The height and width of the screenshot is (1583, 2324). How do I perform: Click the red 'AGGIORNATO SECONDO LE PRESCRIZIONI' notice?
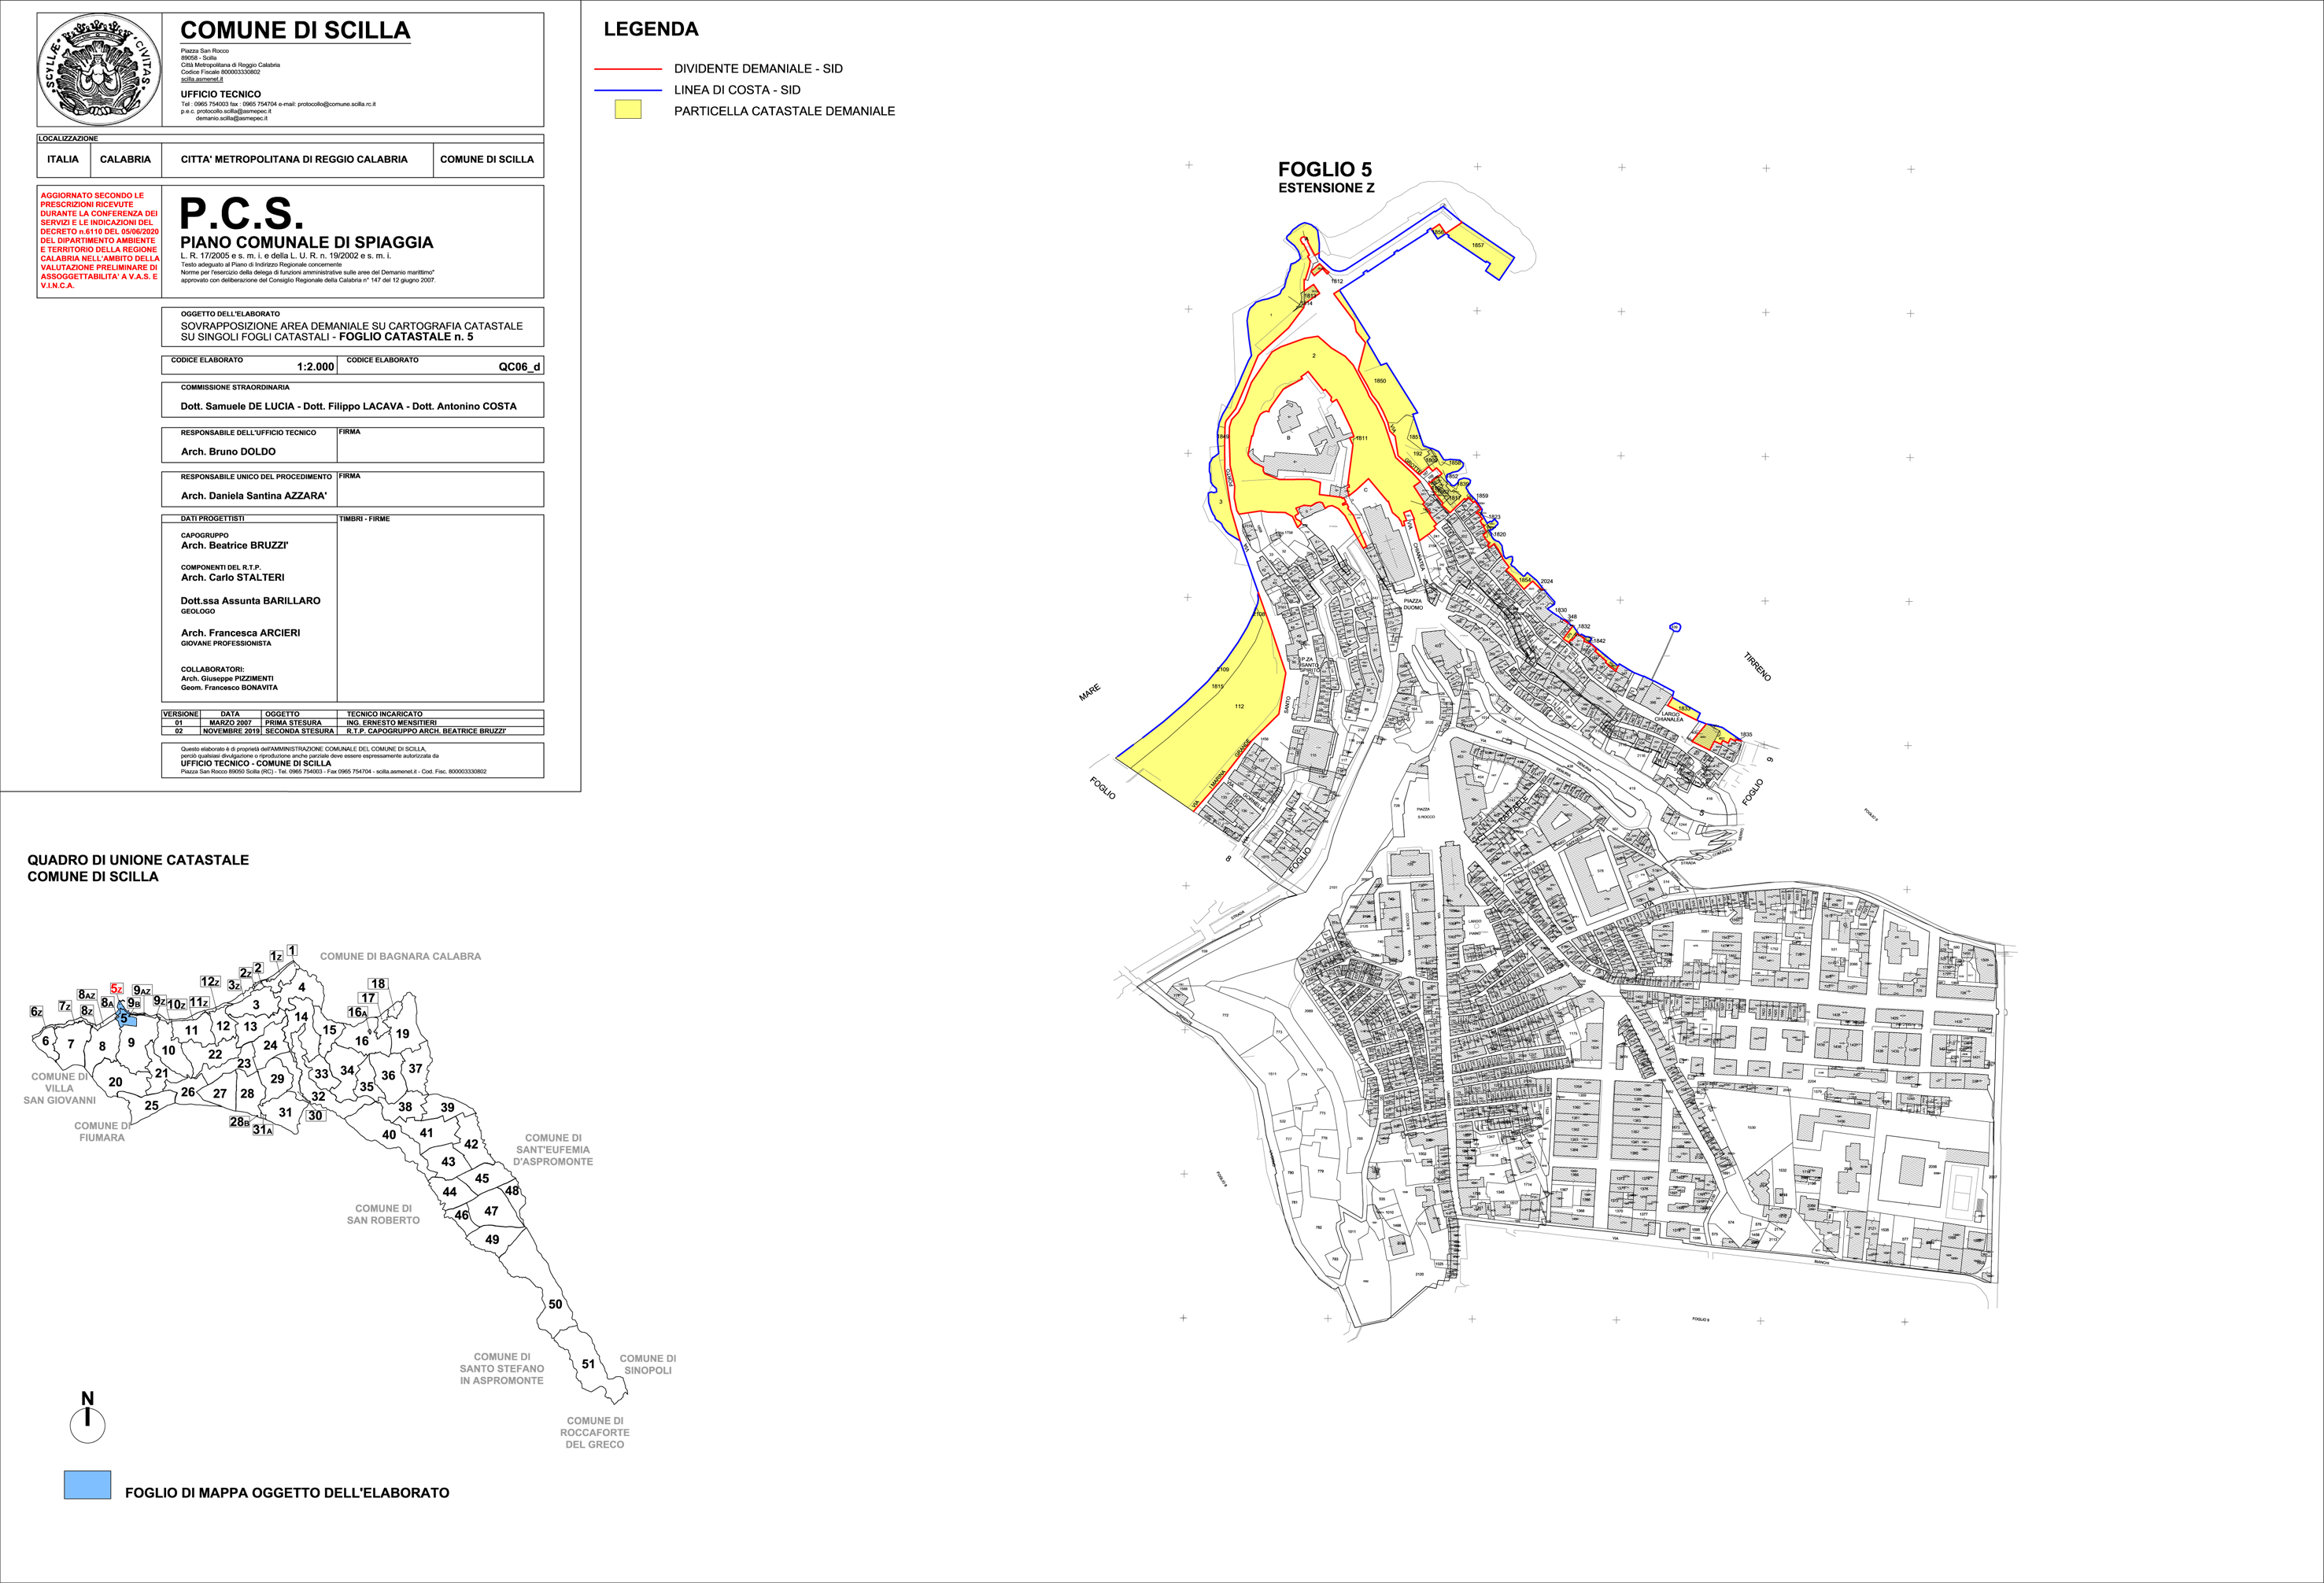pos(100,240)
